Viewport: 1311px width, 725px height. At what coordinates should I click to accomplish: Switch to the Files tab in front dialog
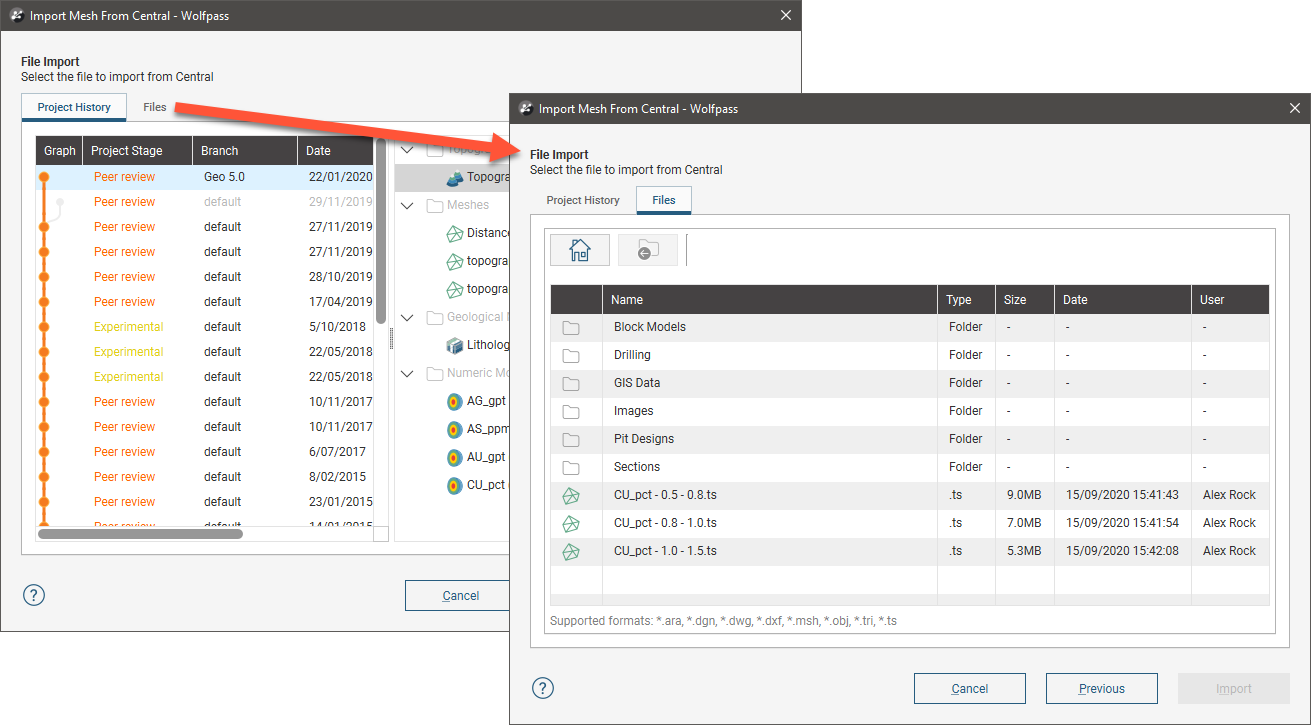click(x=663, y=200)
